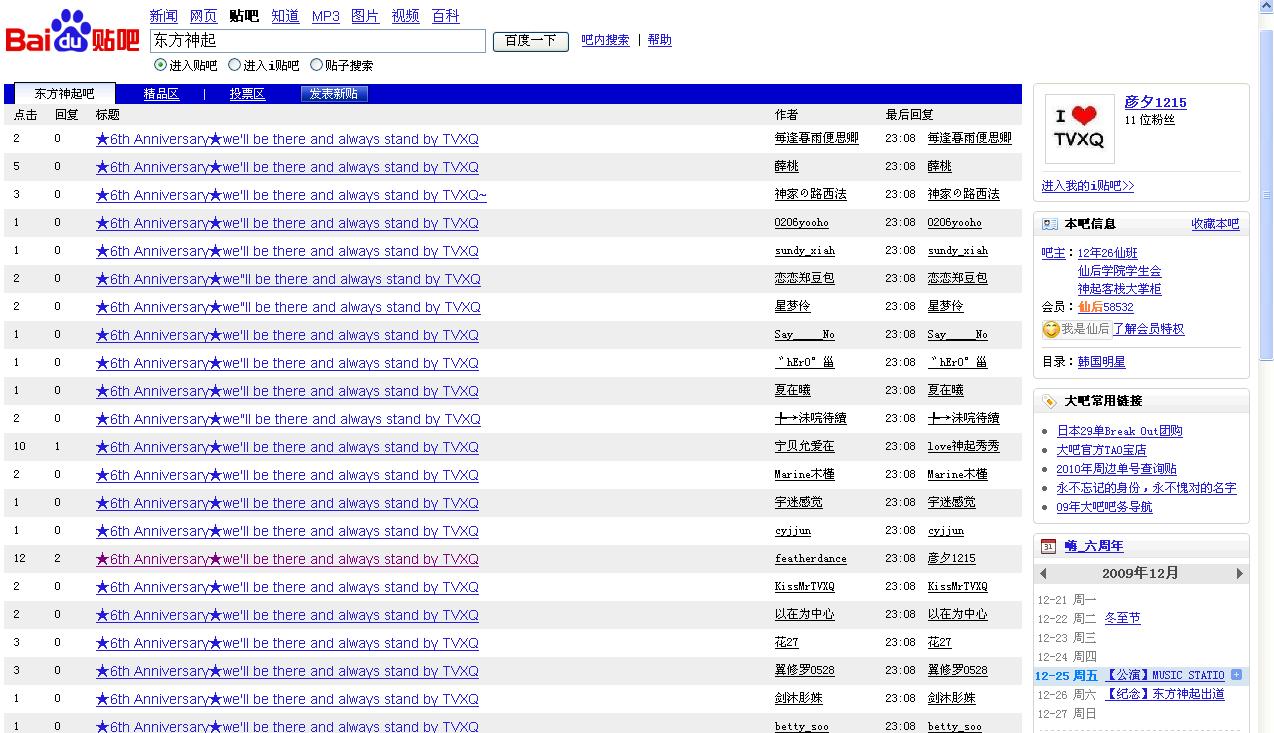Open the 百科 top navigation link
1274x733 pixels.
point(445,16)
